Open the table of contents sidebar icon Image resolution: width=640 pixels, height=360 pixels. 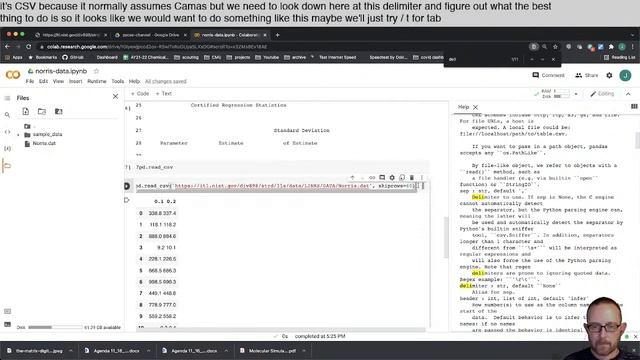click(7, 98)
